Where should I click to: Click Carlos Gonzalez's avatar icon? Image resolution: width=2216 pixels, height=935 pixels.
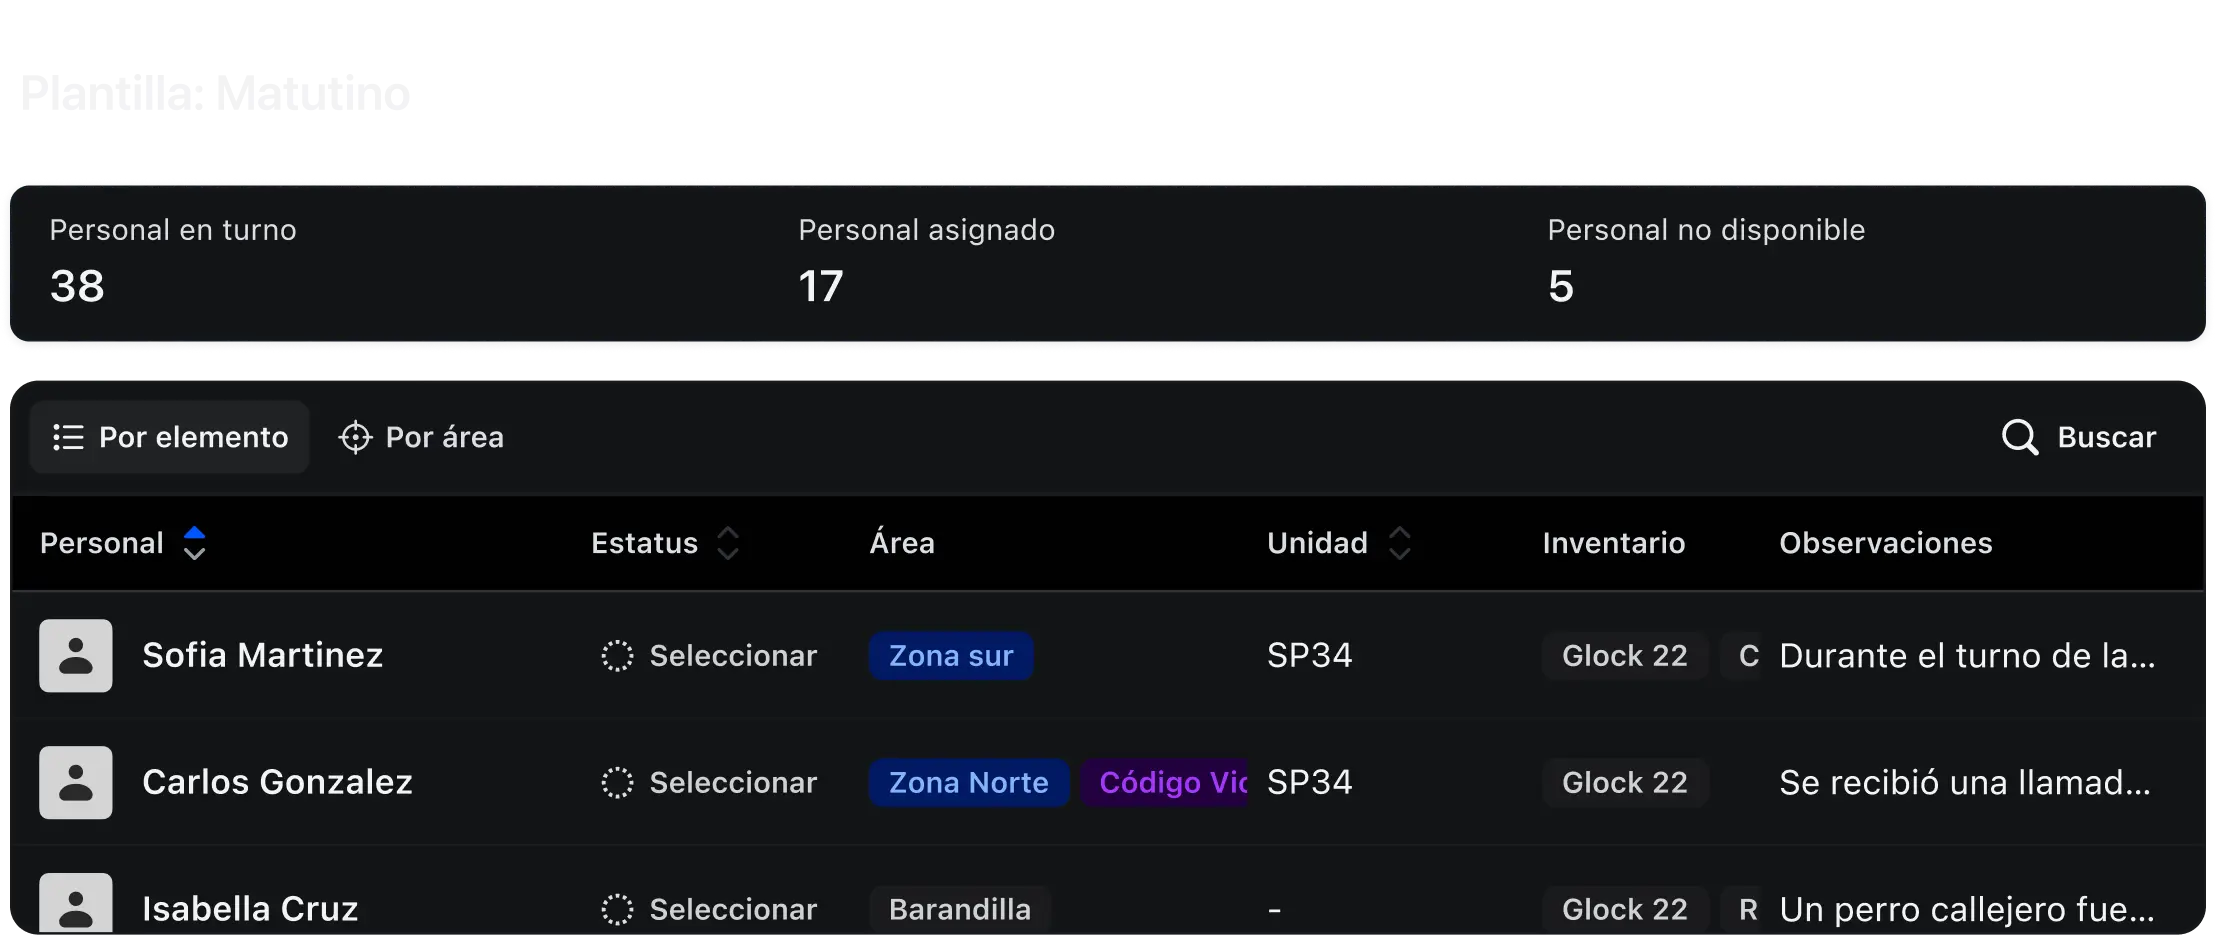(x=76, y=782)
